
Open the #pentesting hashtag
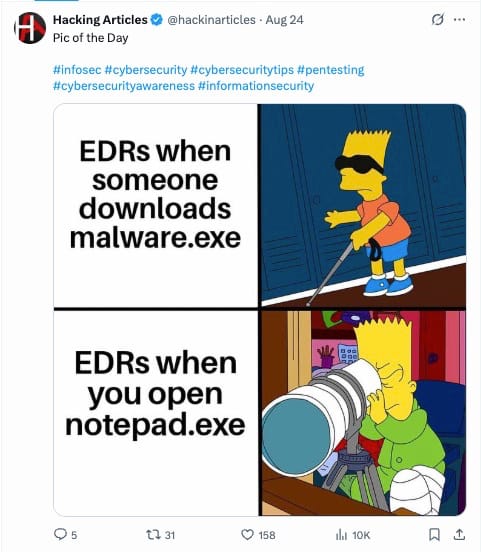[331, 70]
